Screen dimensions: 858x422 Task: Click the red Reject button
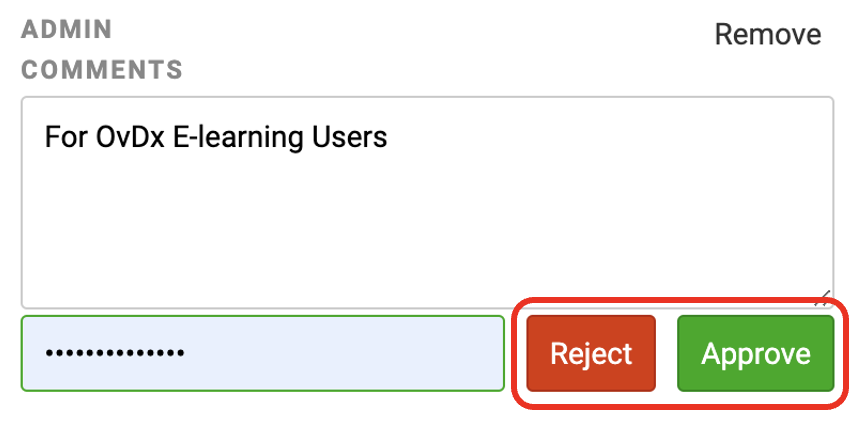point(591,353)
